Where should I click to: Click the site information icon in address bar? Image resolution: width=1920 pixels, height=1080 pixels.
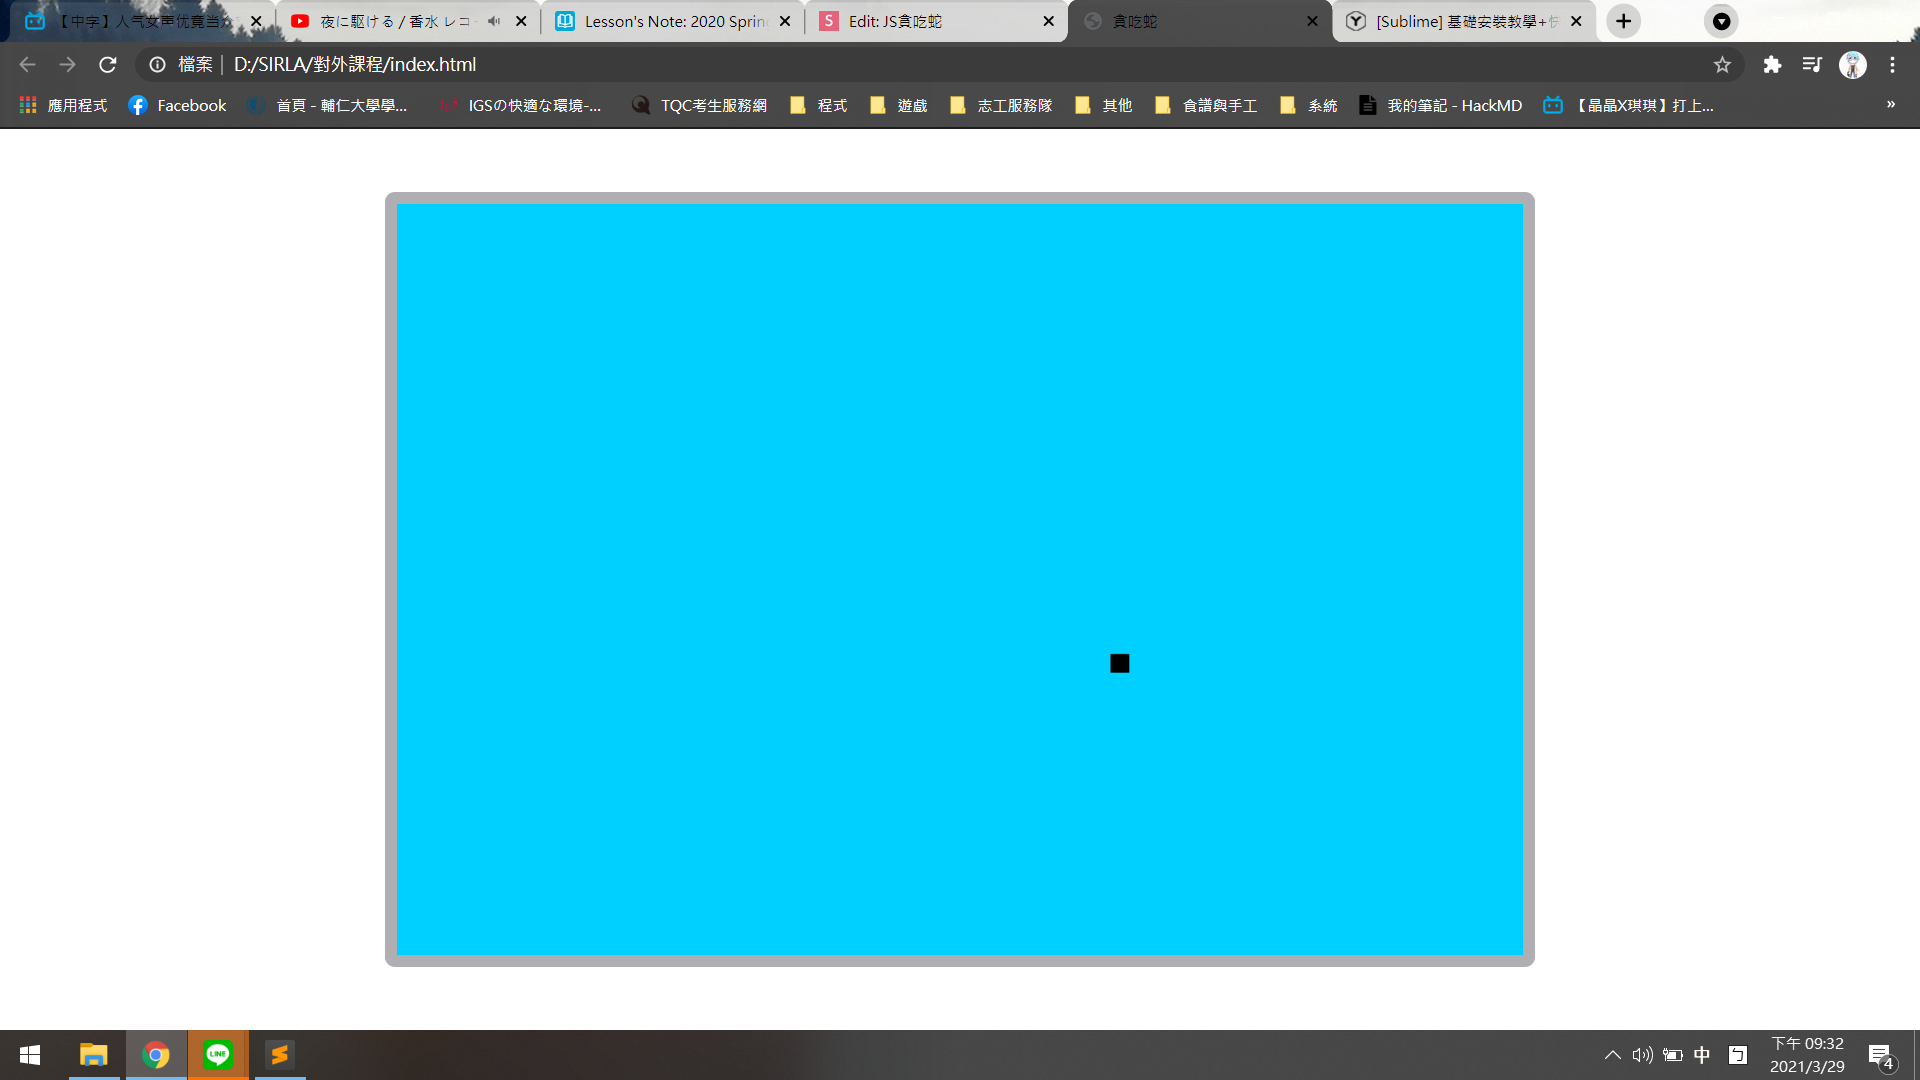pos(158,65)
